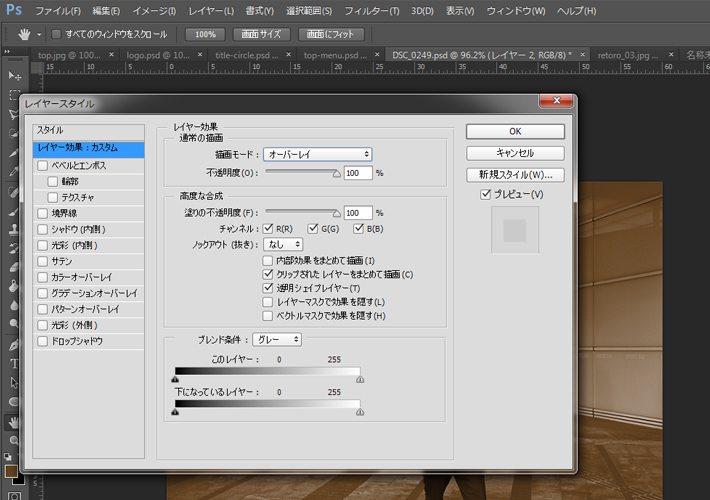Image resolution: width=710 pixels, height=500 pixels.
Task: Select the Rectangular Marquee tool
Action: (14, 95)
